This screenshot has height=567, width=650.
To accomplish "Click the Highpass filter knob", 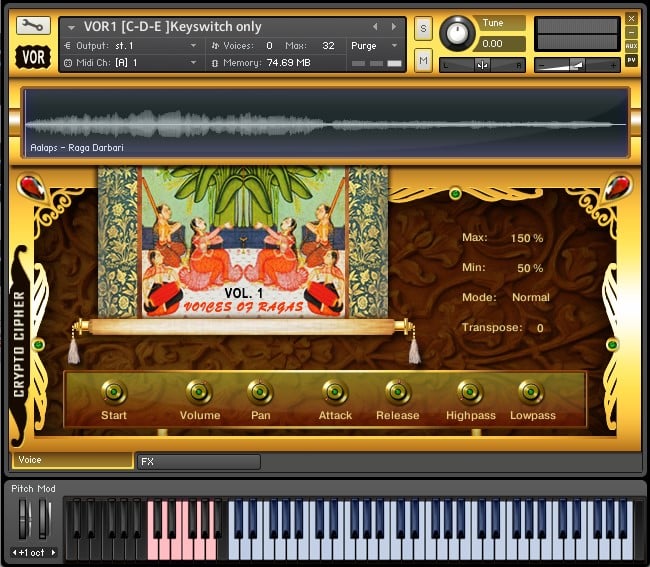I will [x=470, y=392].
